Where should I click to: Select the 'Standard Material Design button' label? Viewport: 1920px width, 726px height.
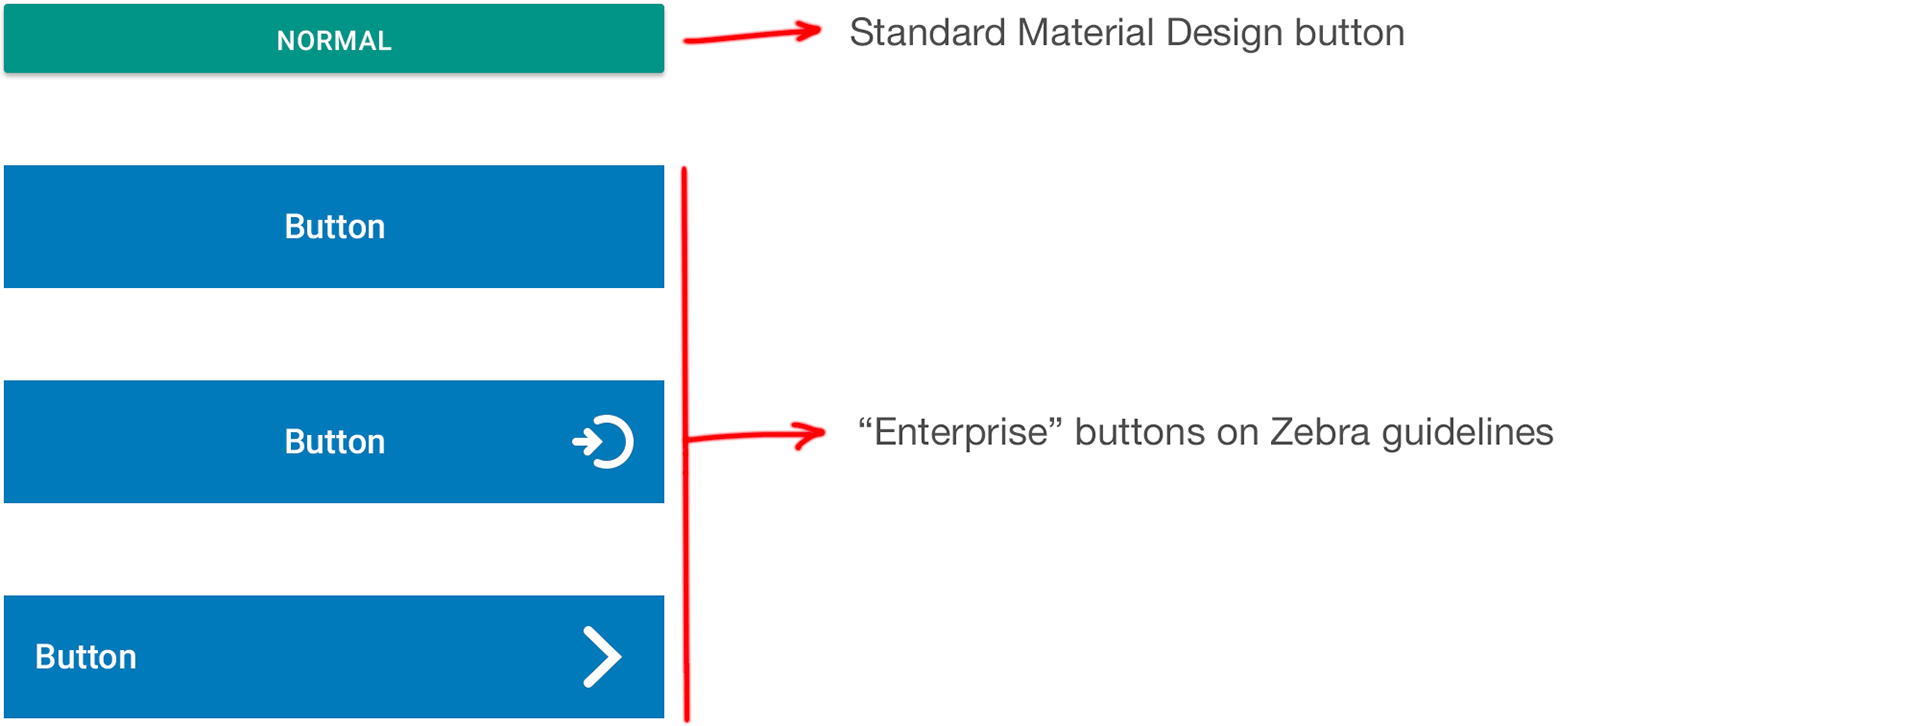pyautogui.click(x=1127, y=33)
